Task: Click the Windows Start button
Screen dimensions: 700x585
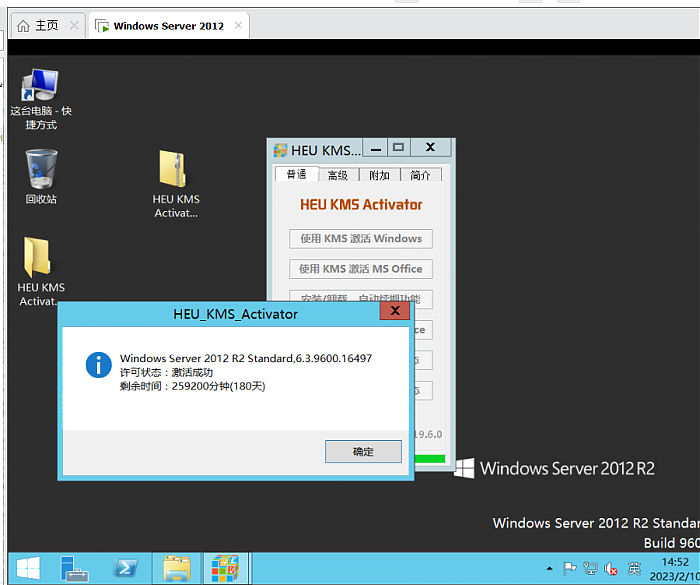Action: coord(27,569)
